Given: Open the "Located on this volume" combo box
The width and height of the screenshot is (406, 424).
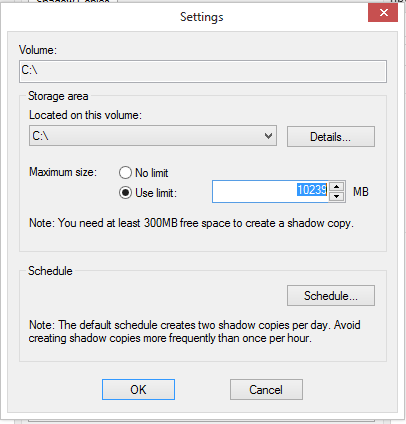Looking at the screenshot, I should (153, 136).
